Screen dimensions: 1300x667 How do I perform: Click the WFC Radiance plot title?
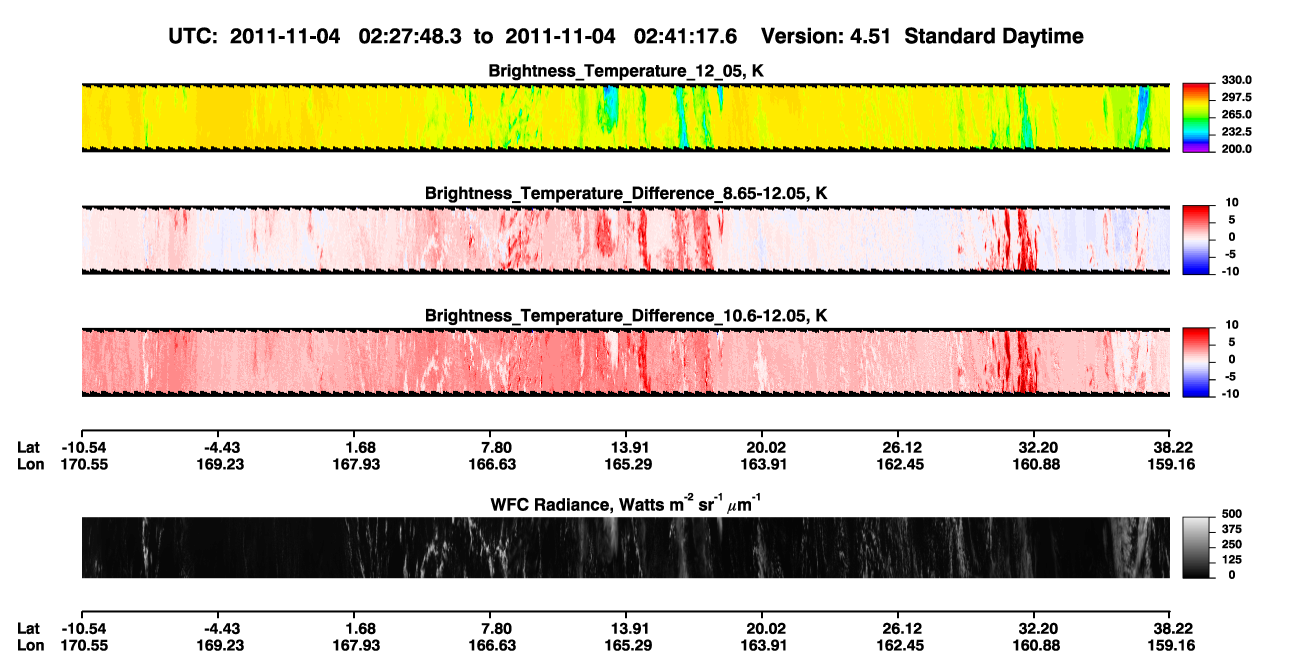pyautogui.click(x=626, y=503)
